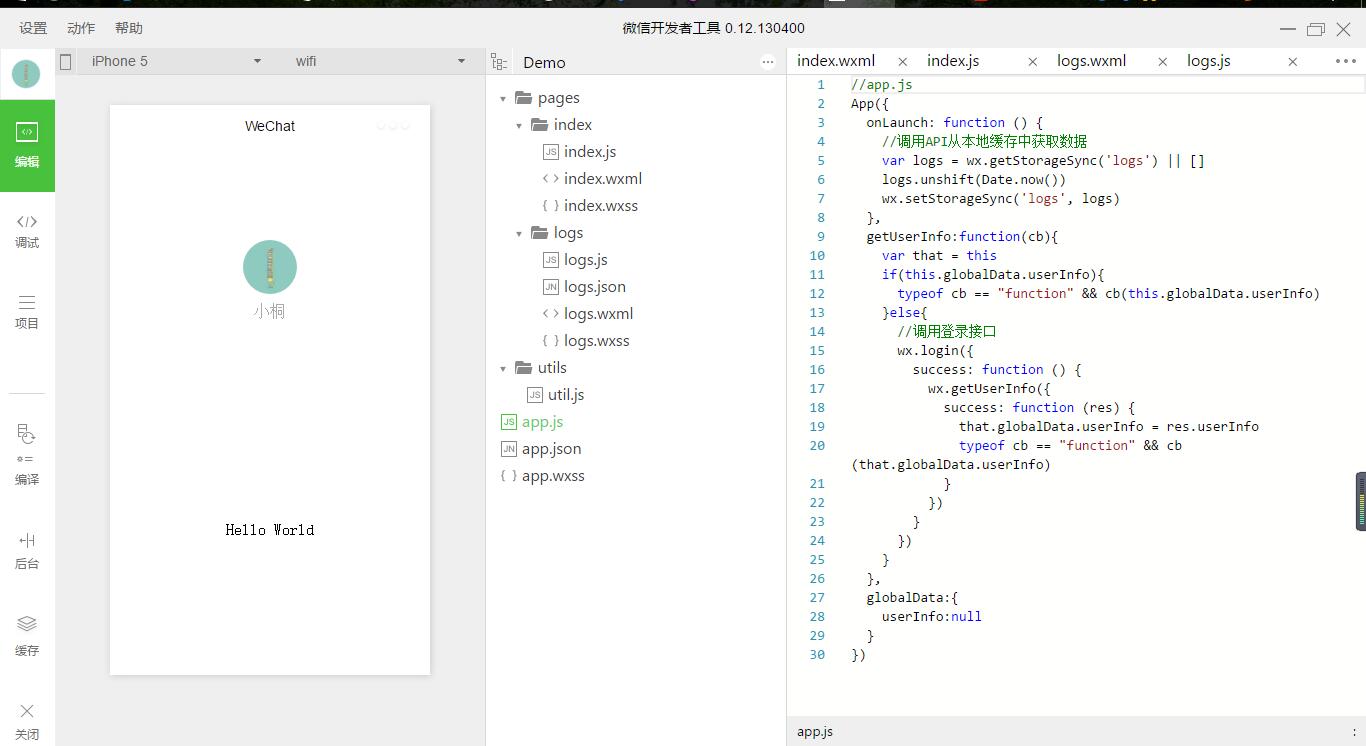
Task: Click the braces icon of app.wxss file
Action: point(509,476)
